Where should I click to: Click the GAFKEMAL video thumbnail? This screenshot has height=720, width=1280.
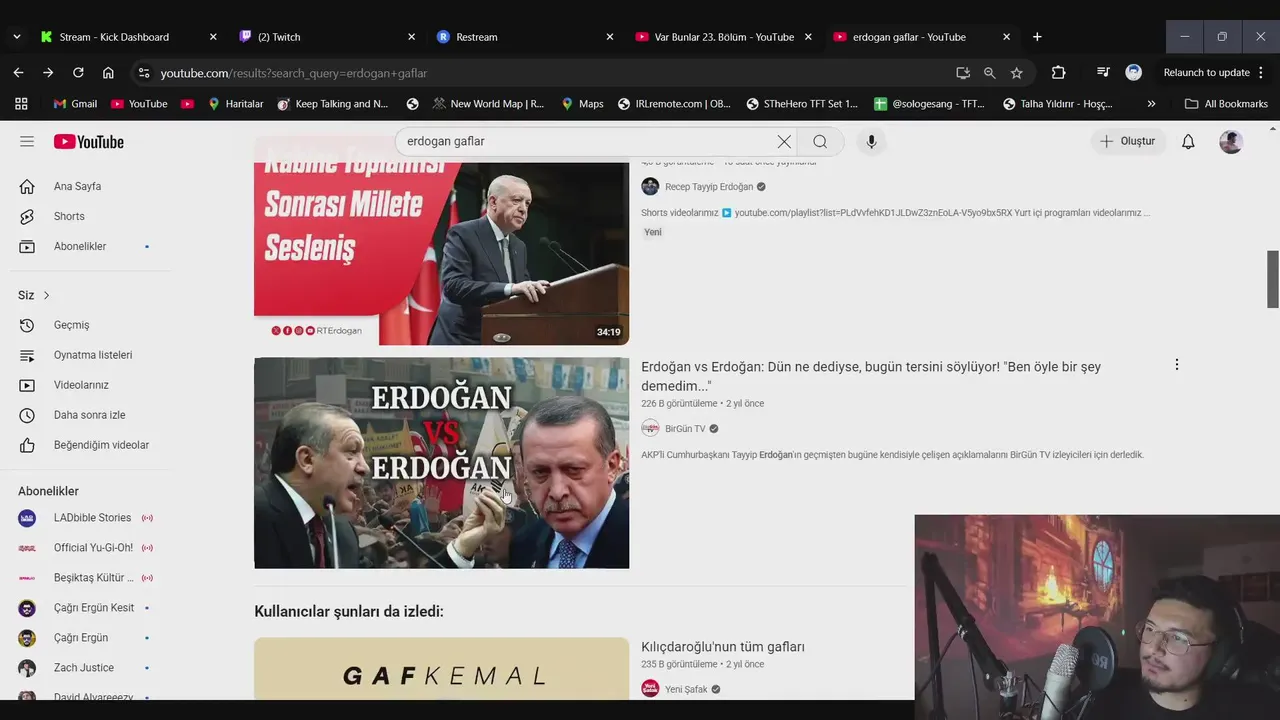(x=441, y=668)
